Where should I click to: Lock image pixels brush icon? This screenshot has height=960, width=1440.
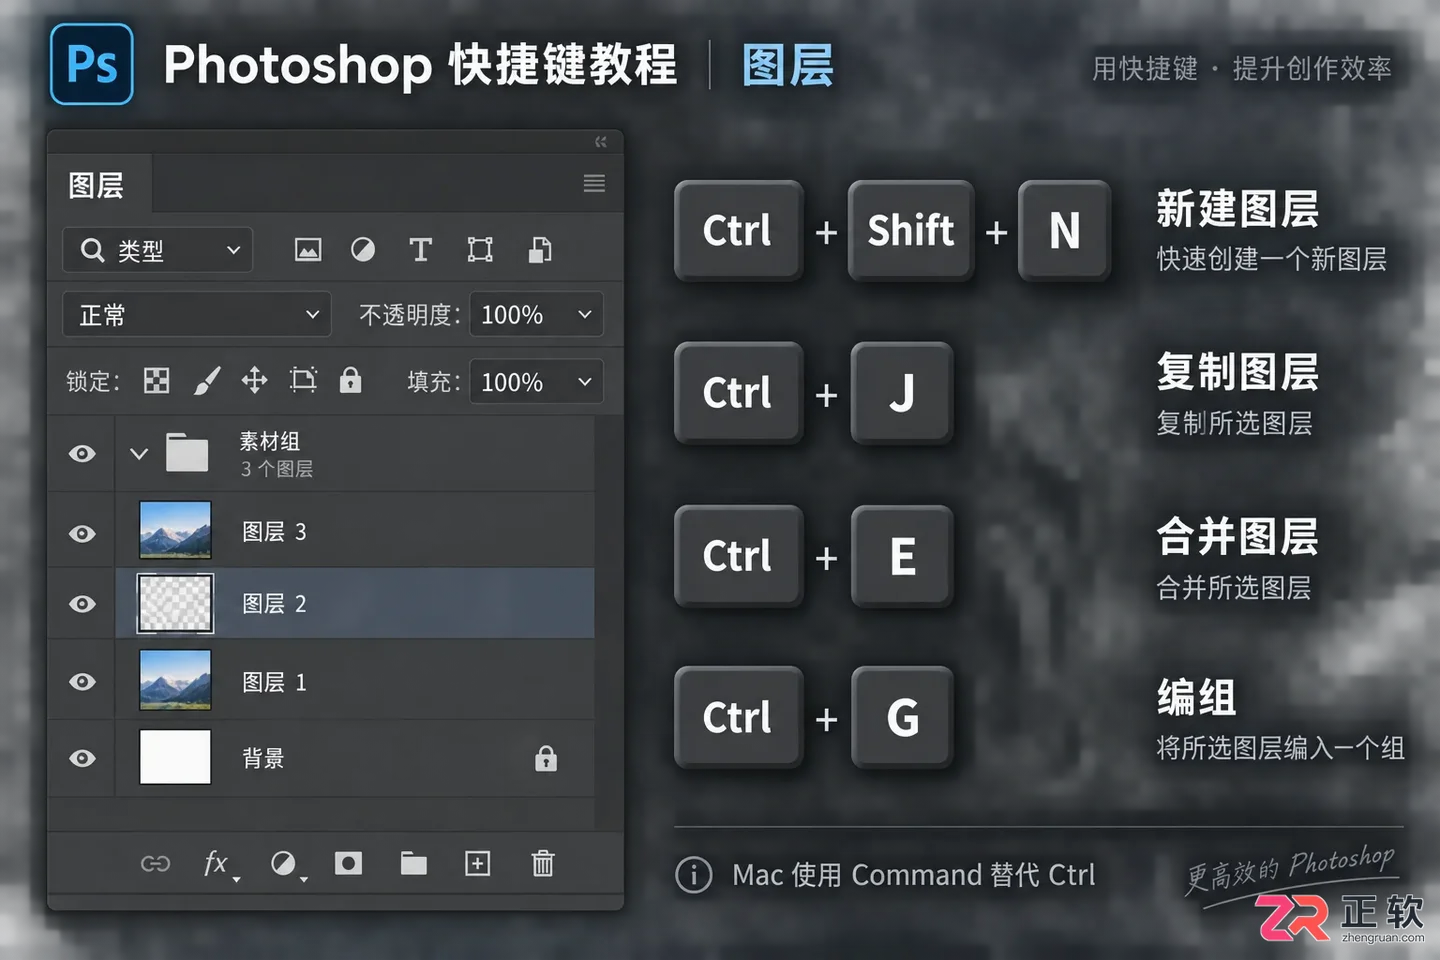click(207, 381)
